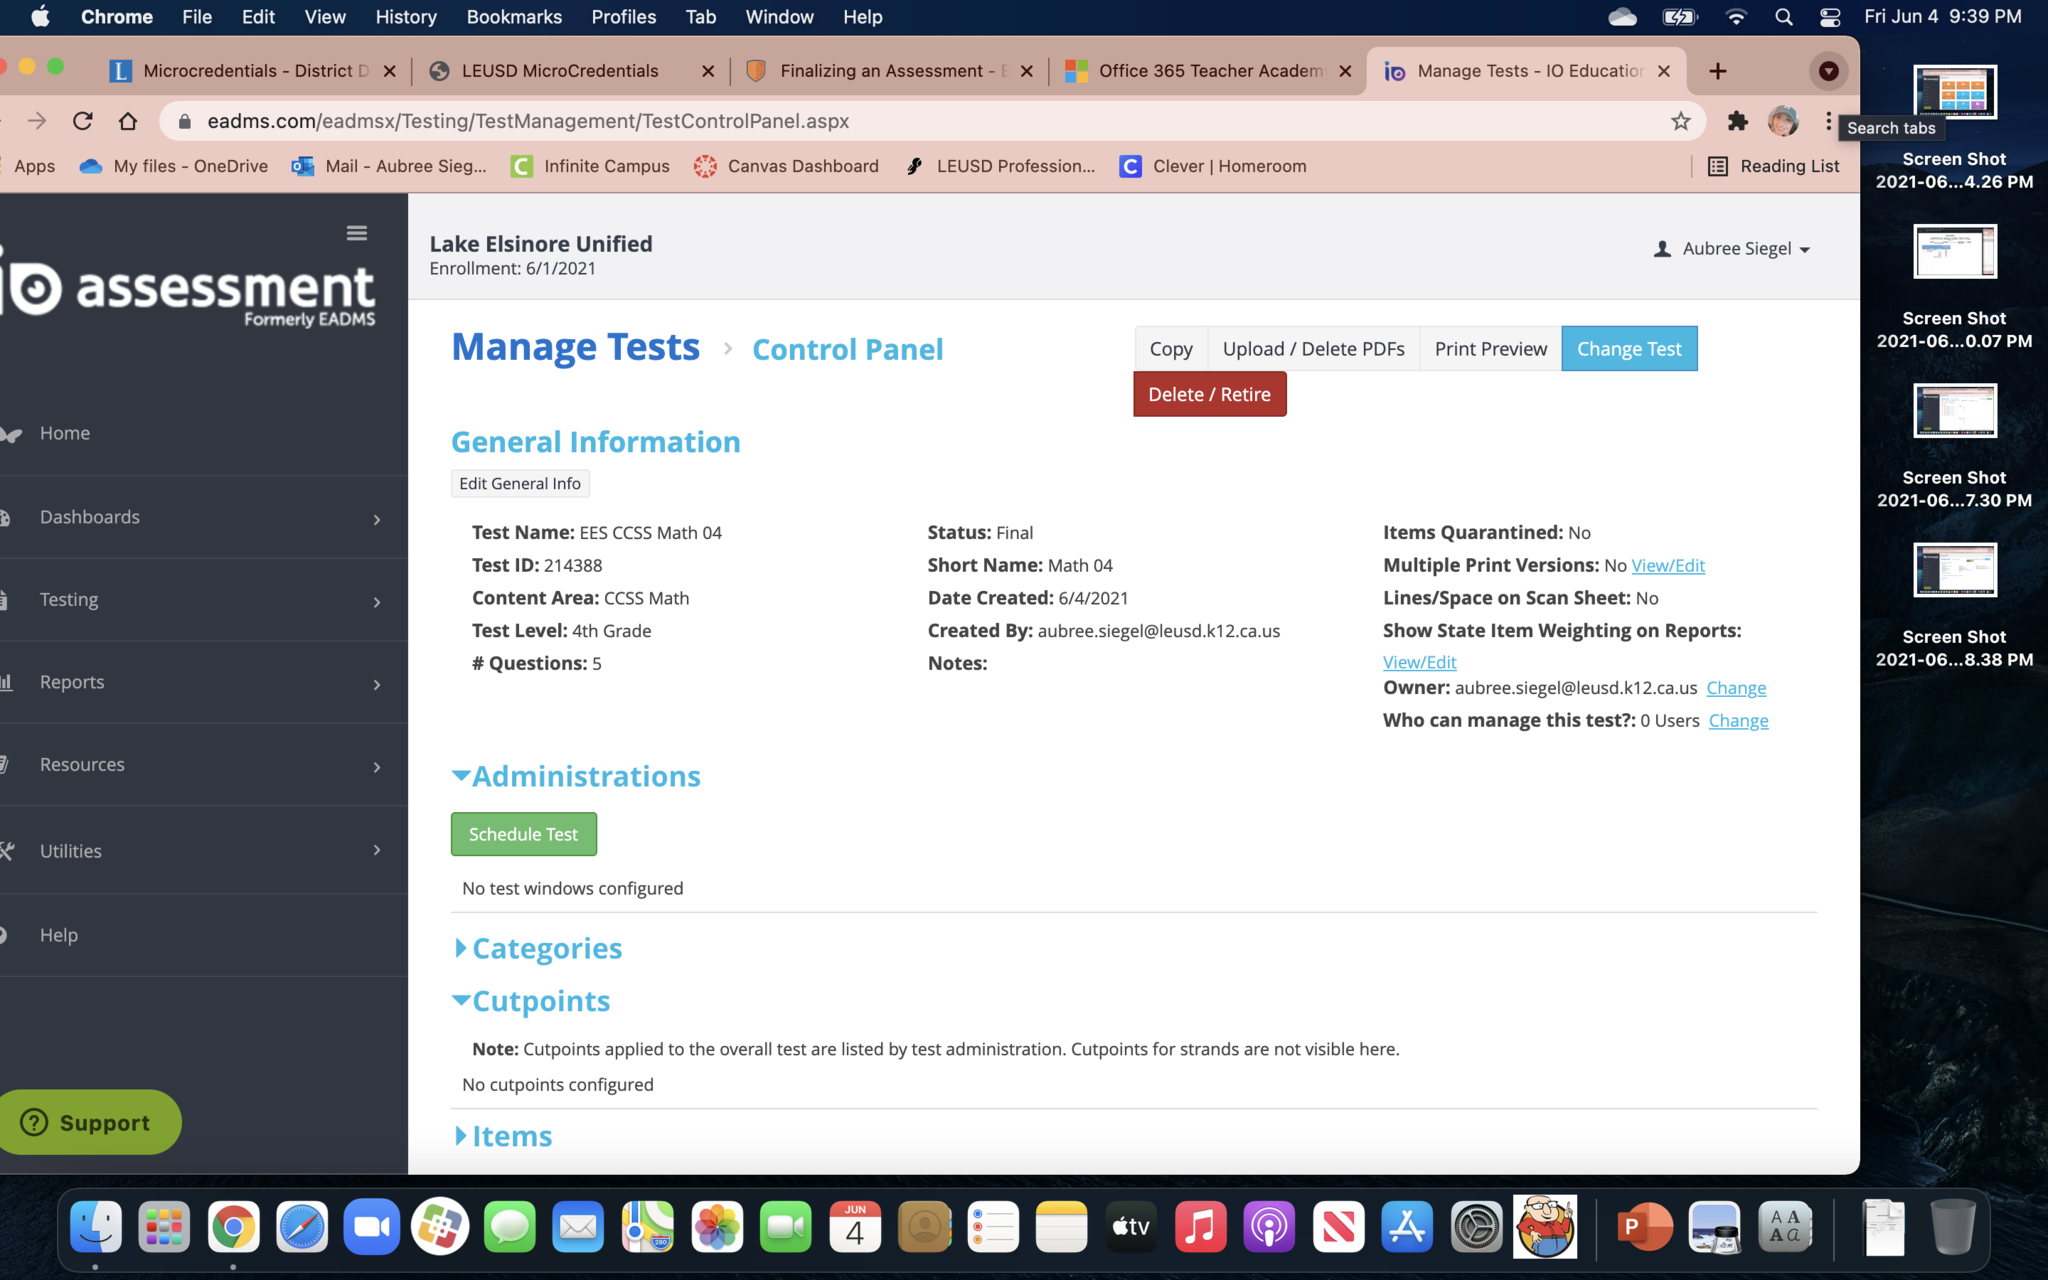Open Reading List in bookmarks bar
Screen dimensions: 2048x1280
[1773, 166]
